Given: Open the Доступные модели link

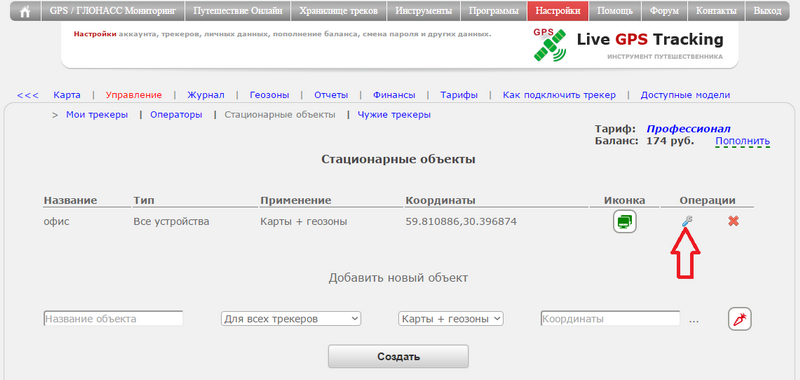Looking at the screenshot, I should coord(685,95).
